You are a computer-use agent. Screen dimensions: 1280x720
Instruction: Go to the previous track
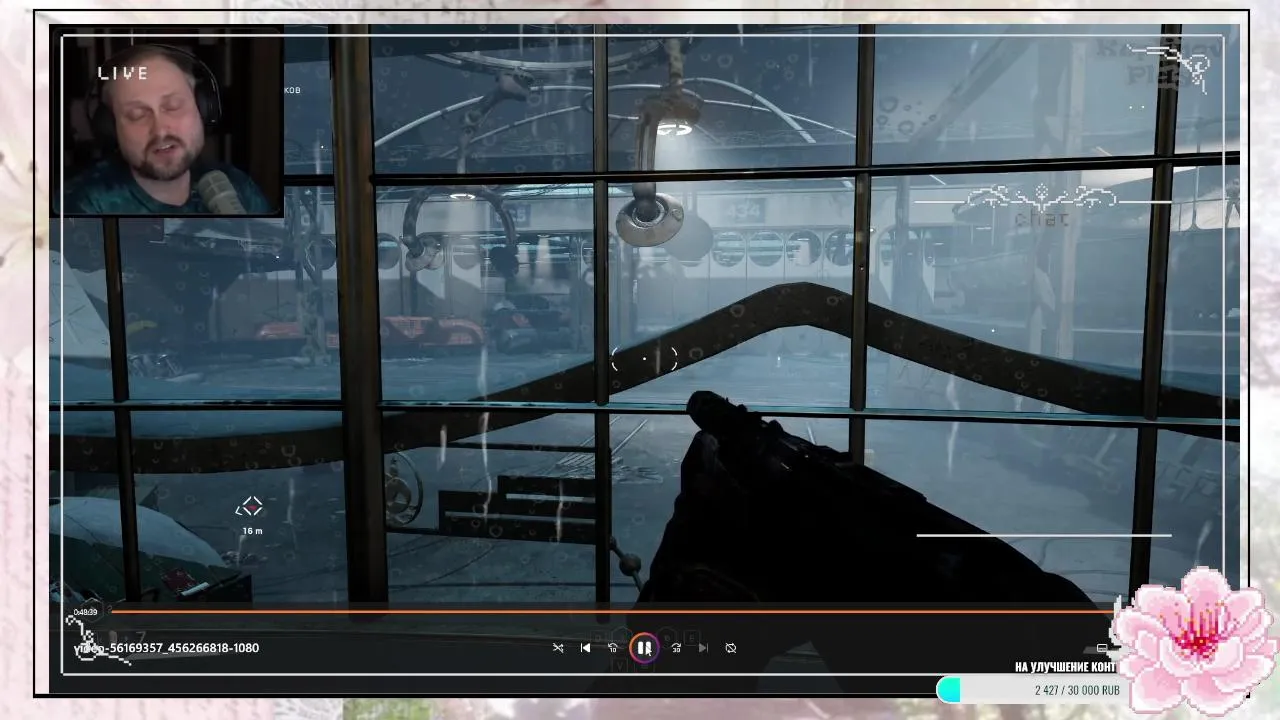(586, 648)
